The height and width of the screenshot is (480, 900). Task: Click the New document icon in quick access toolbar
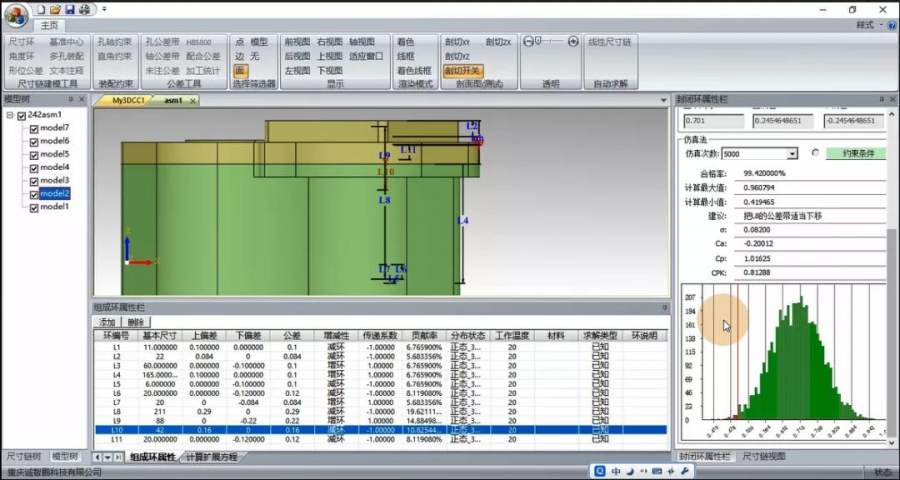40,8
